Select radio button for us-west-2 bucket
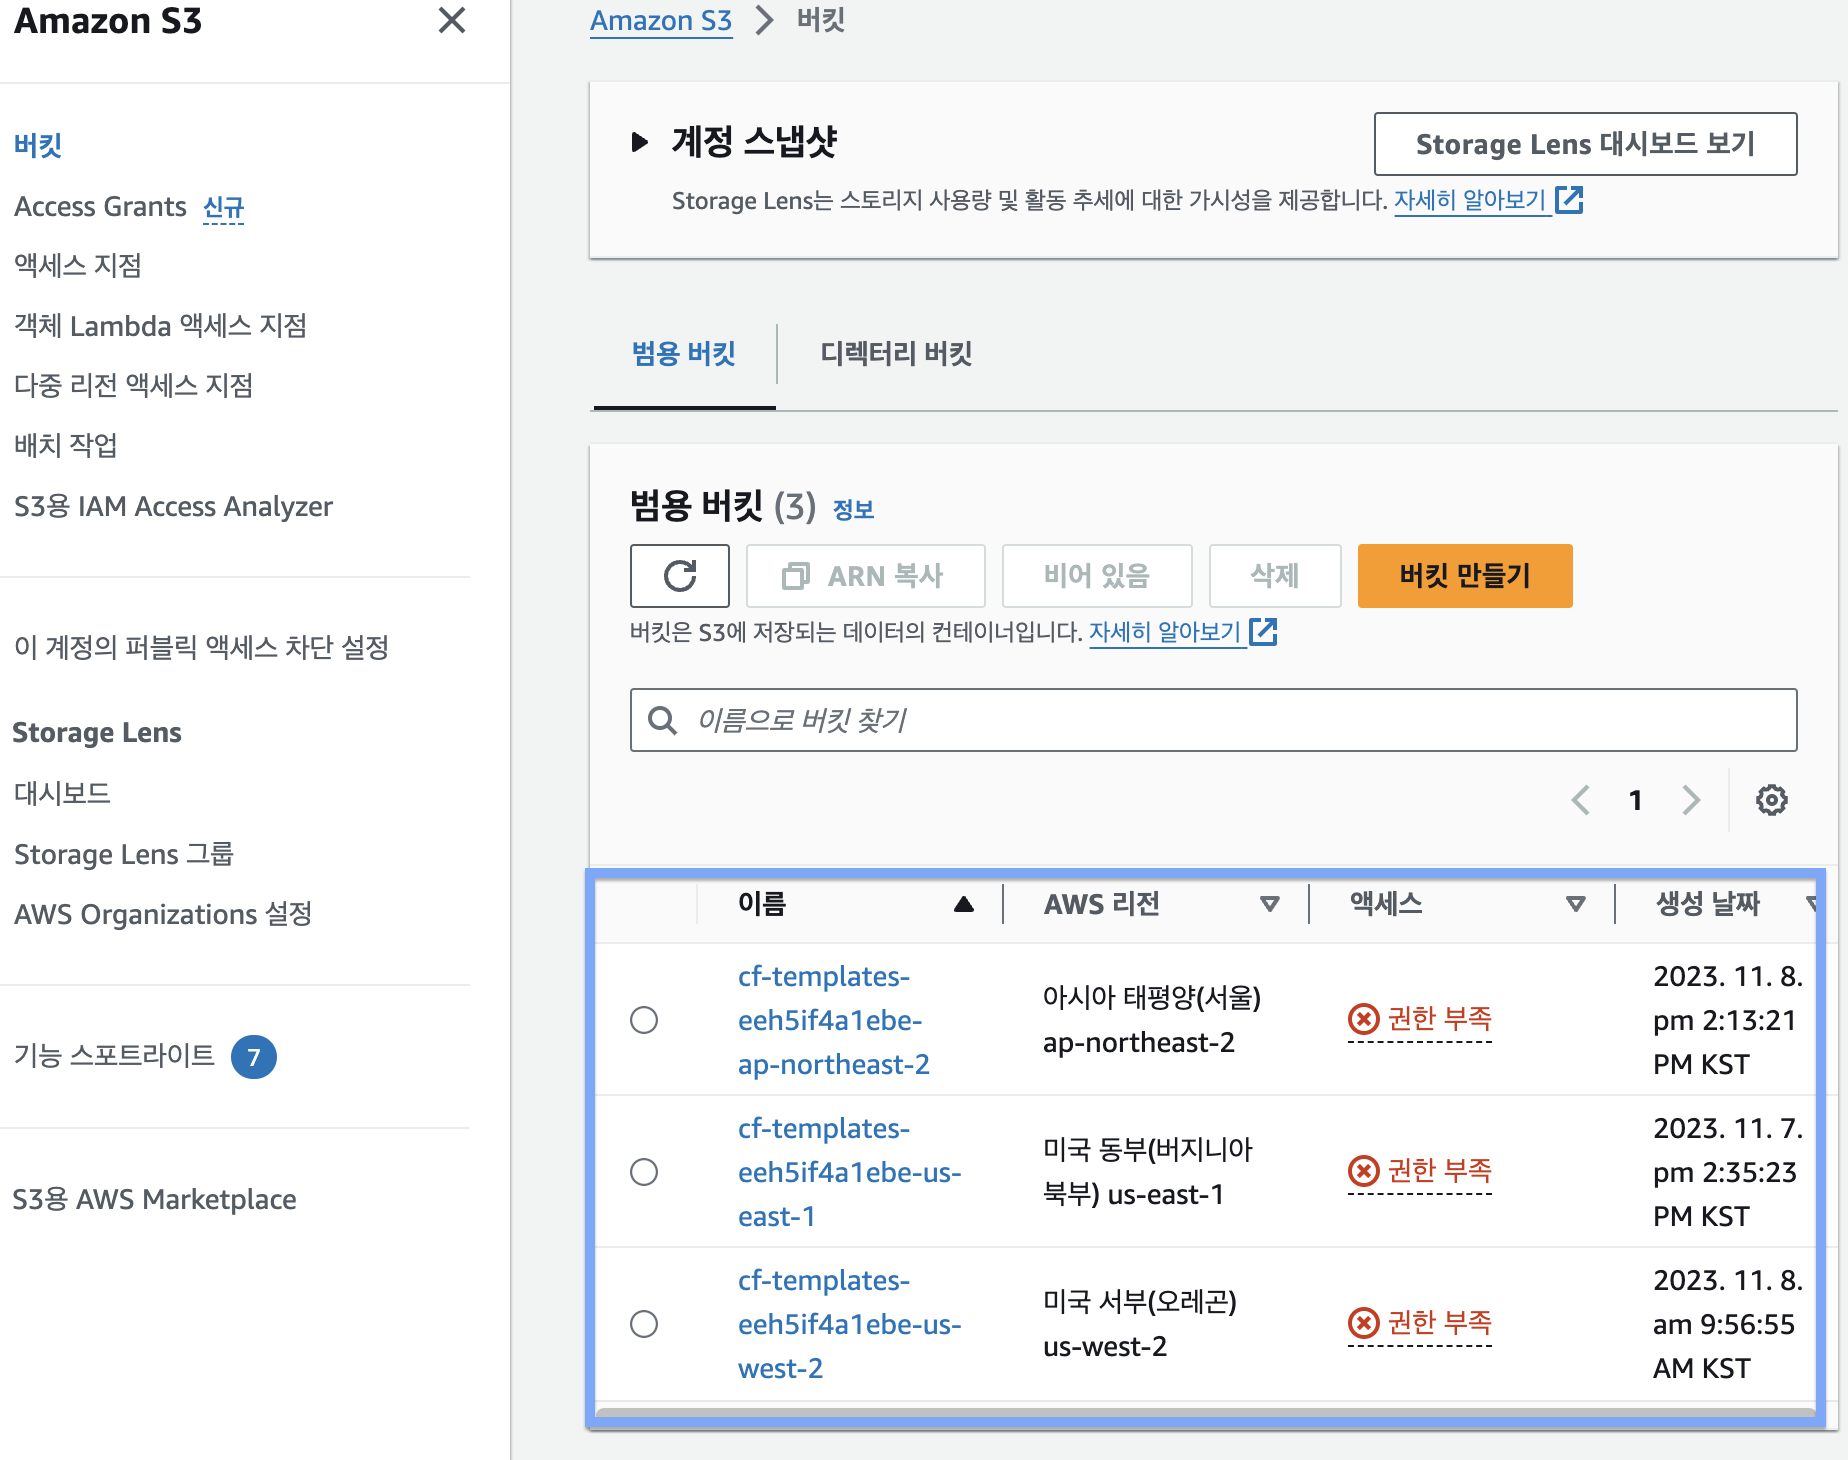The image size is (1848, 1460). click(644, 1324)
